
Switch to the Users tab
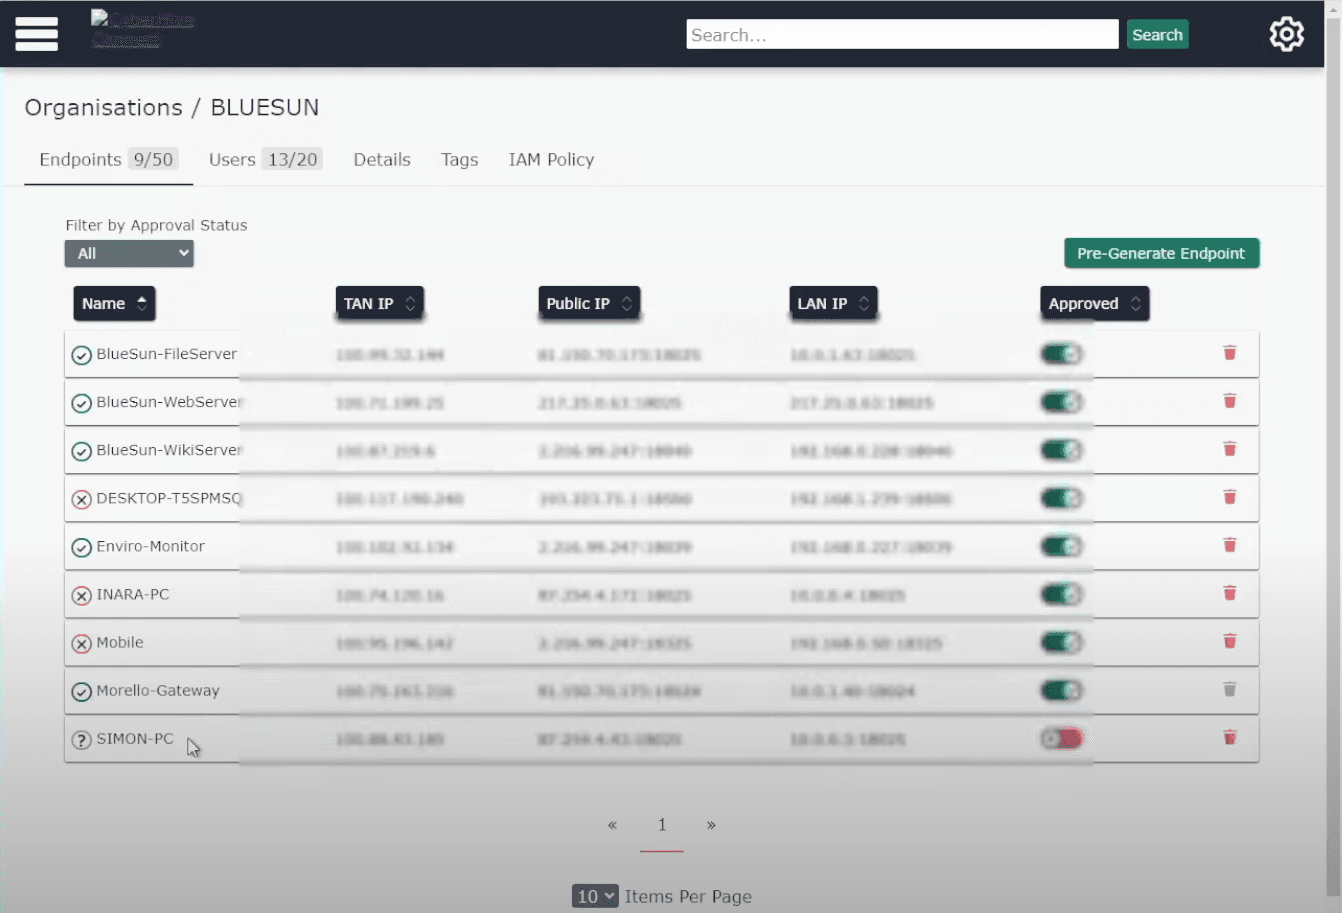click(264, 160)
